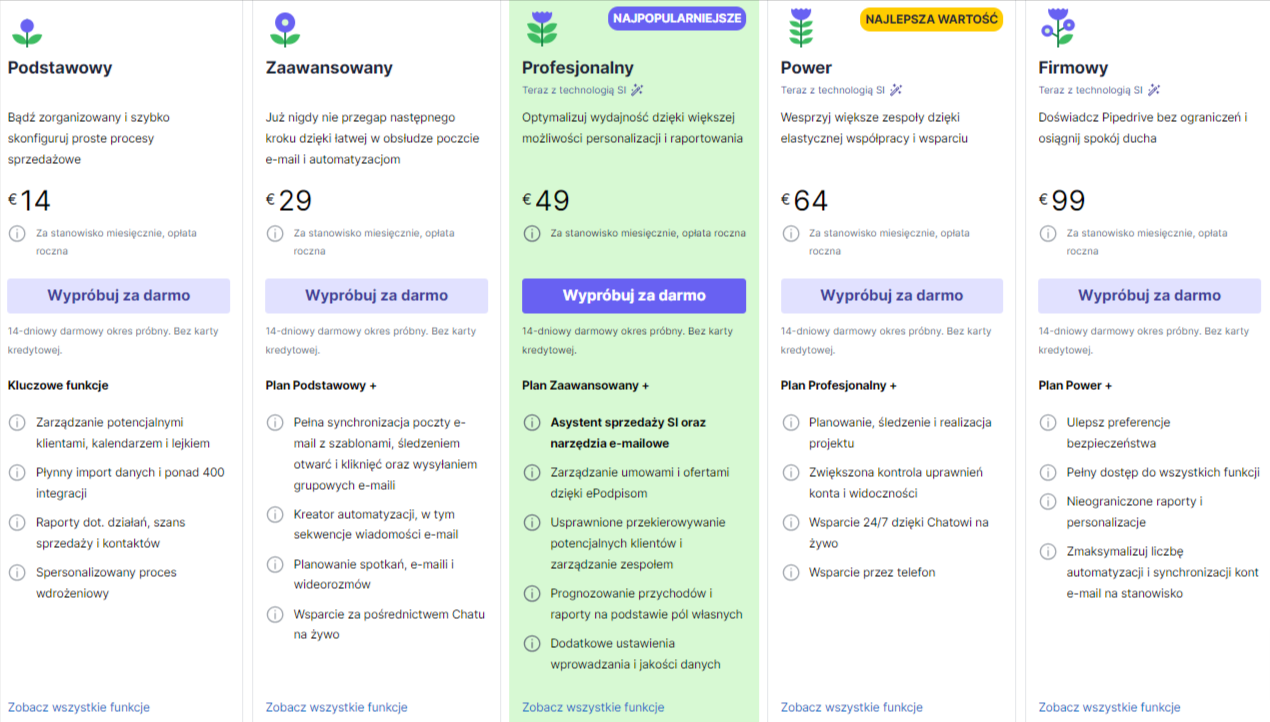The height and width of the screenshot is (722, 1270).
Task: Try the Power plan for free
Action: (891, 296)
